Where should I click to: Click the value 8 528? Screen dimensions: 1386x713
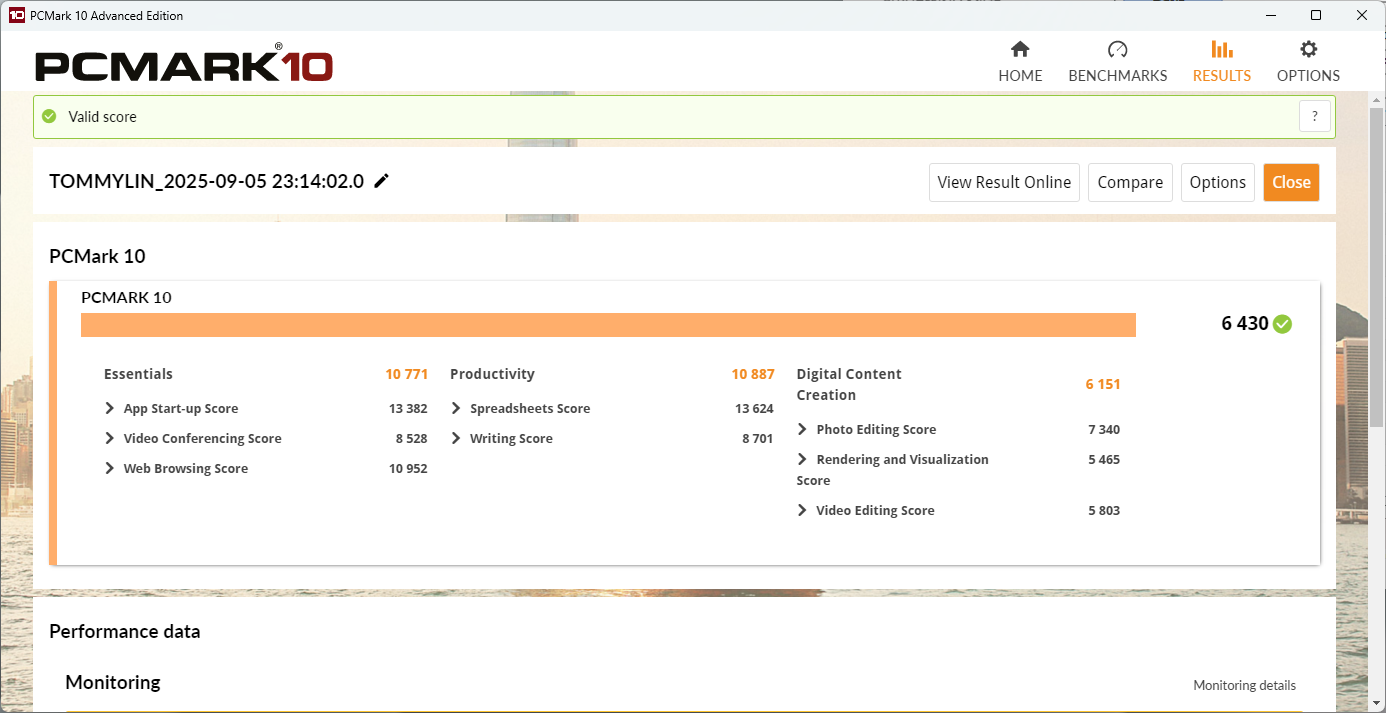[x=411, y=438]
